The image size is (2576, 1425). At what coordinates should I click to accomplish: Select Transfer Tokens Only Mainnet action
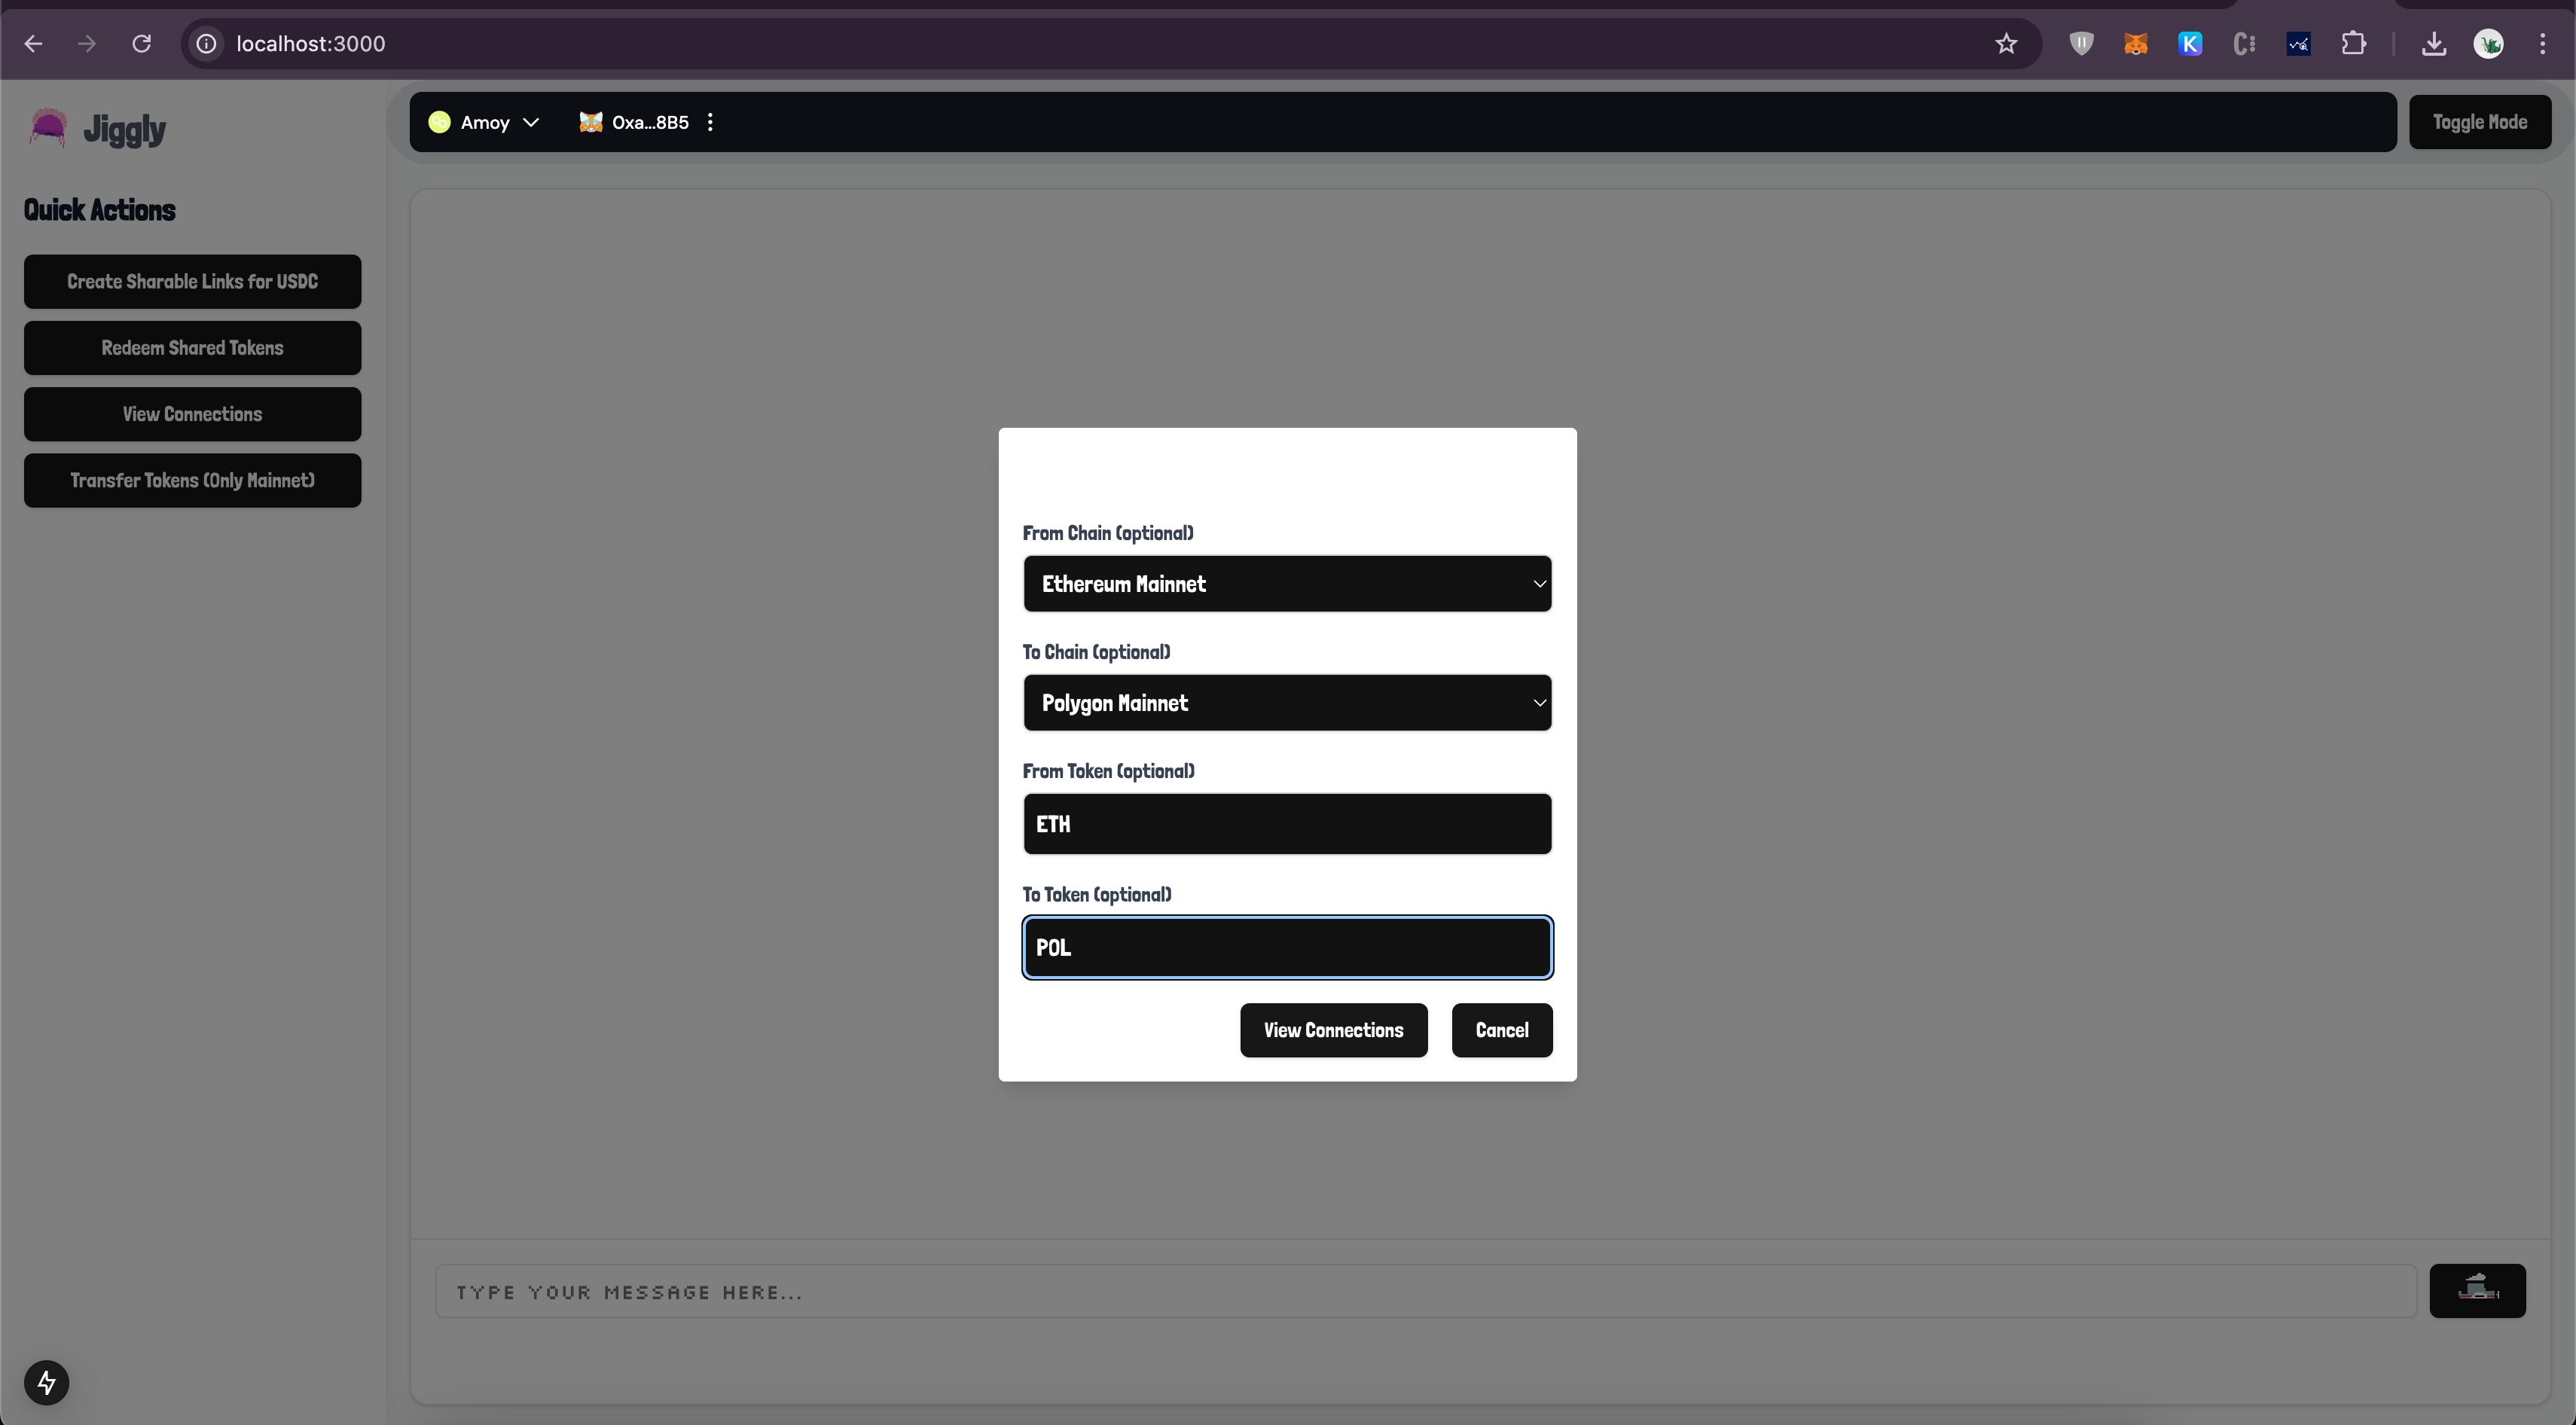(x=191, y=479)
